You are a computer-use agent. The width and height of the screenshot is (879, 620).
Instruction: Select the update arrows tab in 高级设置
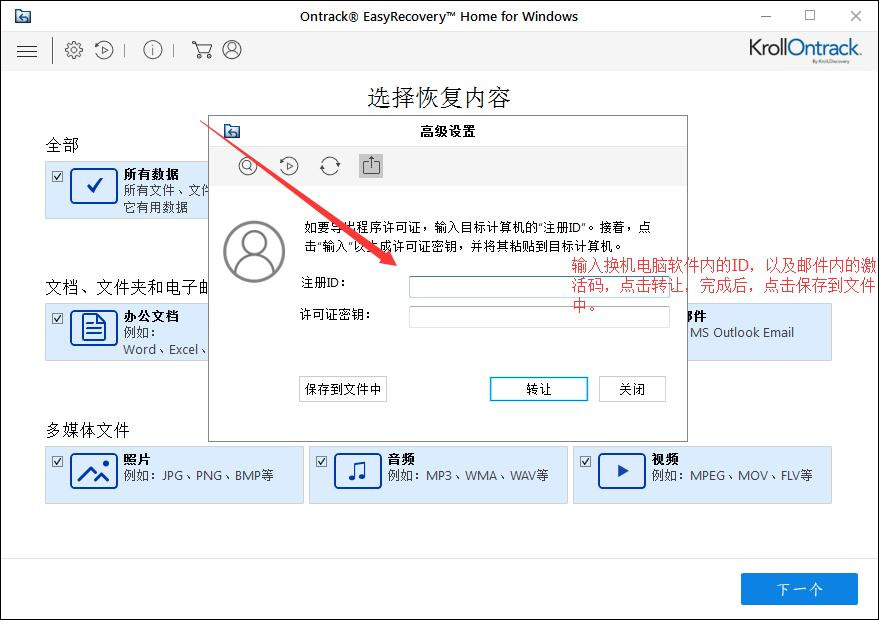tap(330, 166)
